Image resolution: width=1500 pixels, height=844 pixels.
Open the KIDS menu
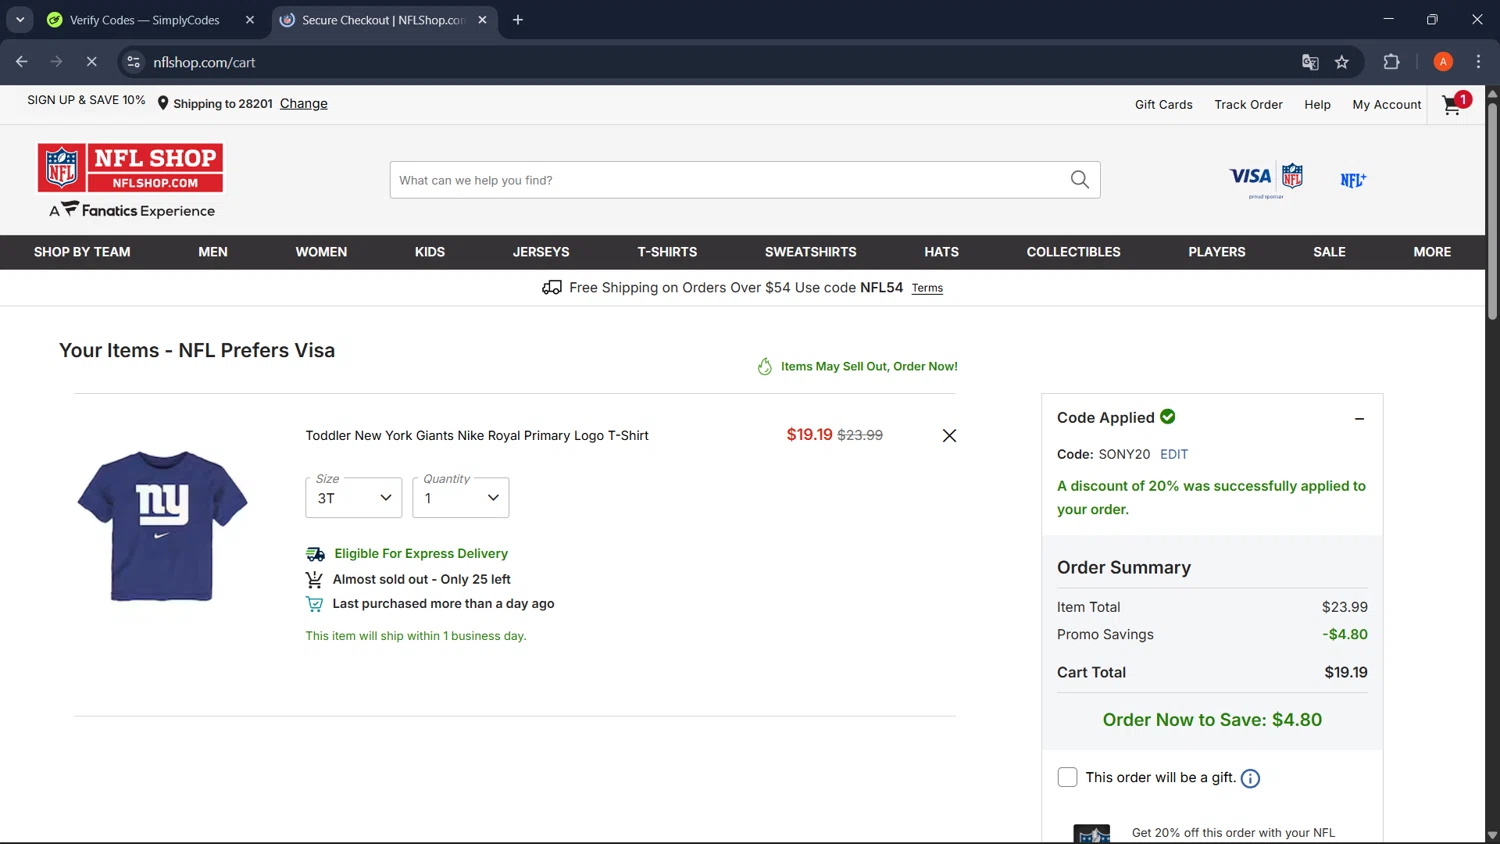click(430, 252)
